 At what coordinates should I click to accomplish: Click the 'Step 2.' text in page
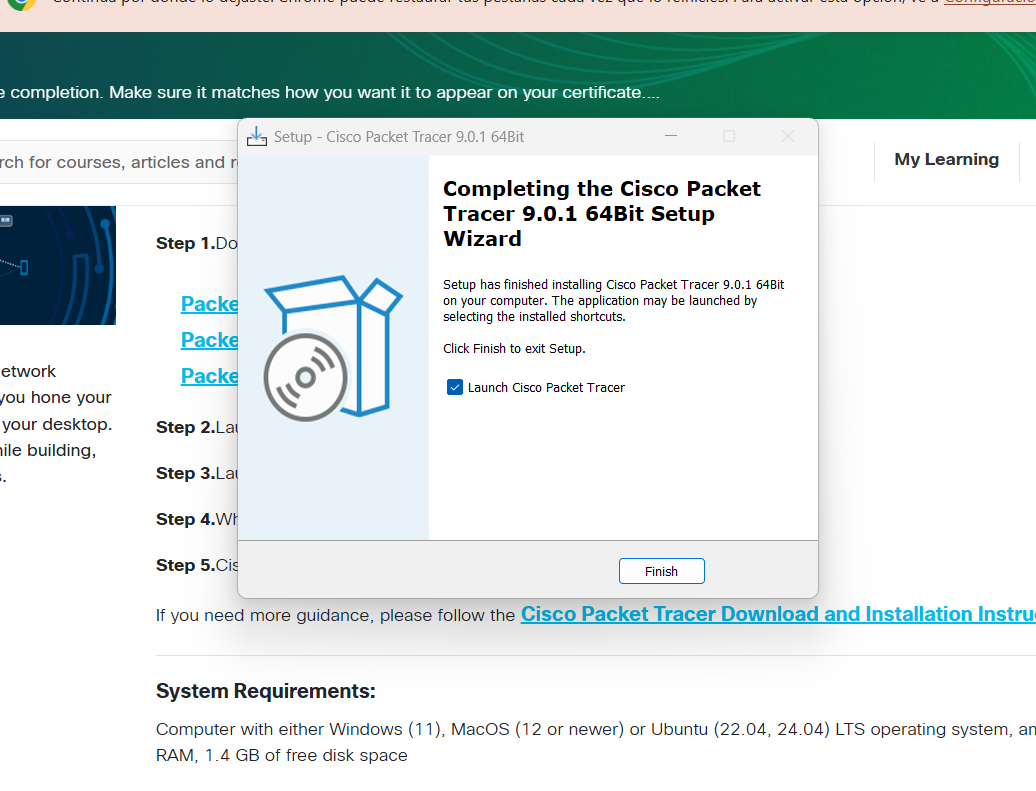186,427
